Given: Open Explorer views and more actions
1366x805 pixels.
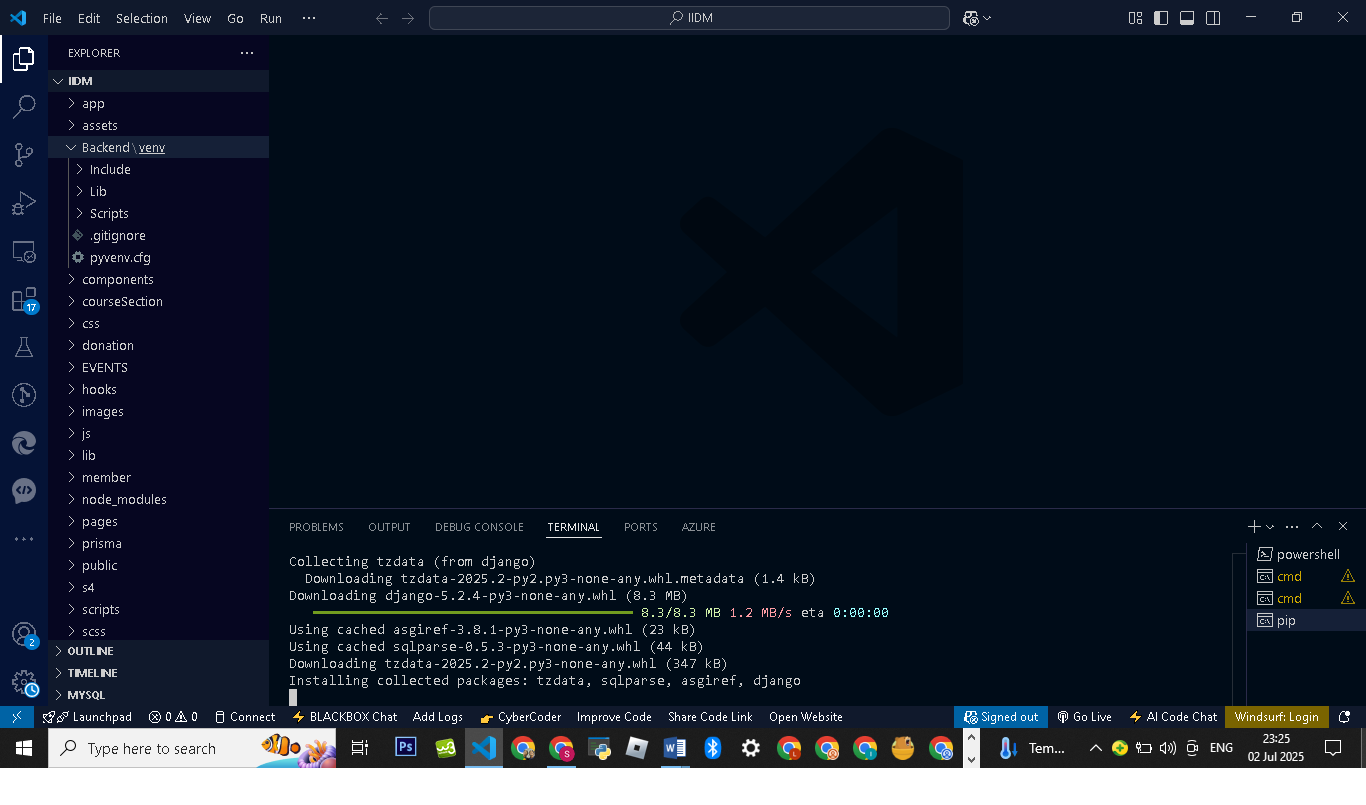Looking at the screenshot, I should coord(247,53).
